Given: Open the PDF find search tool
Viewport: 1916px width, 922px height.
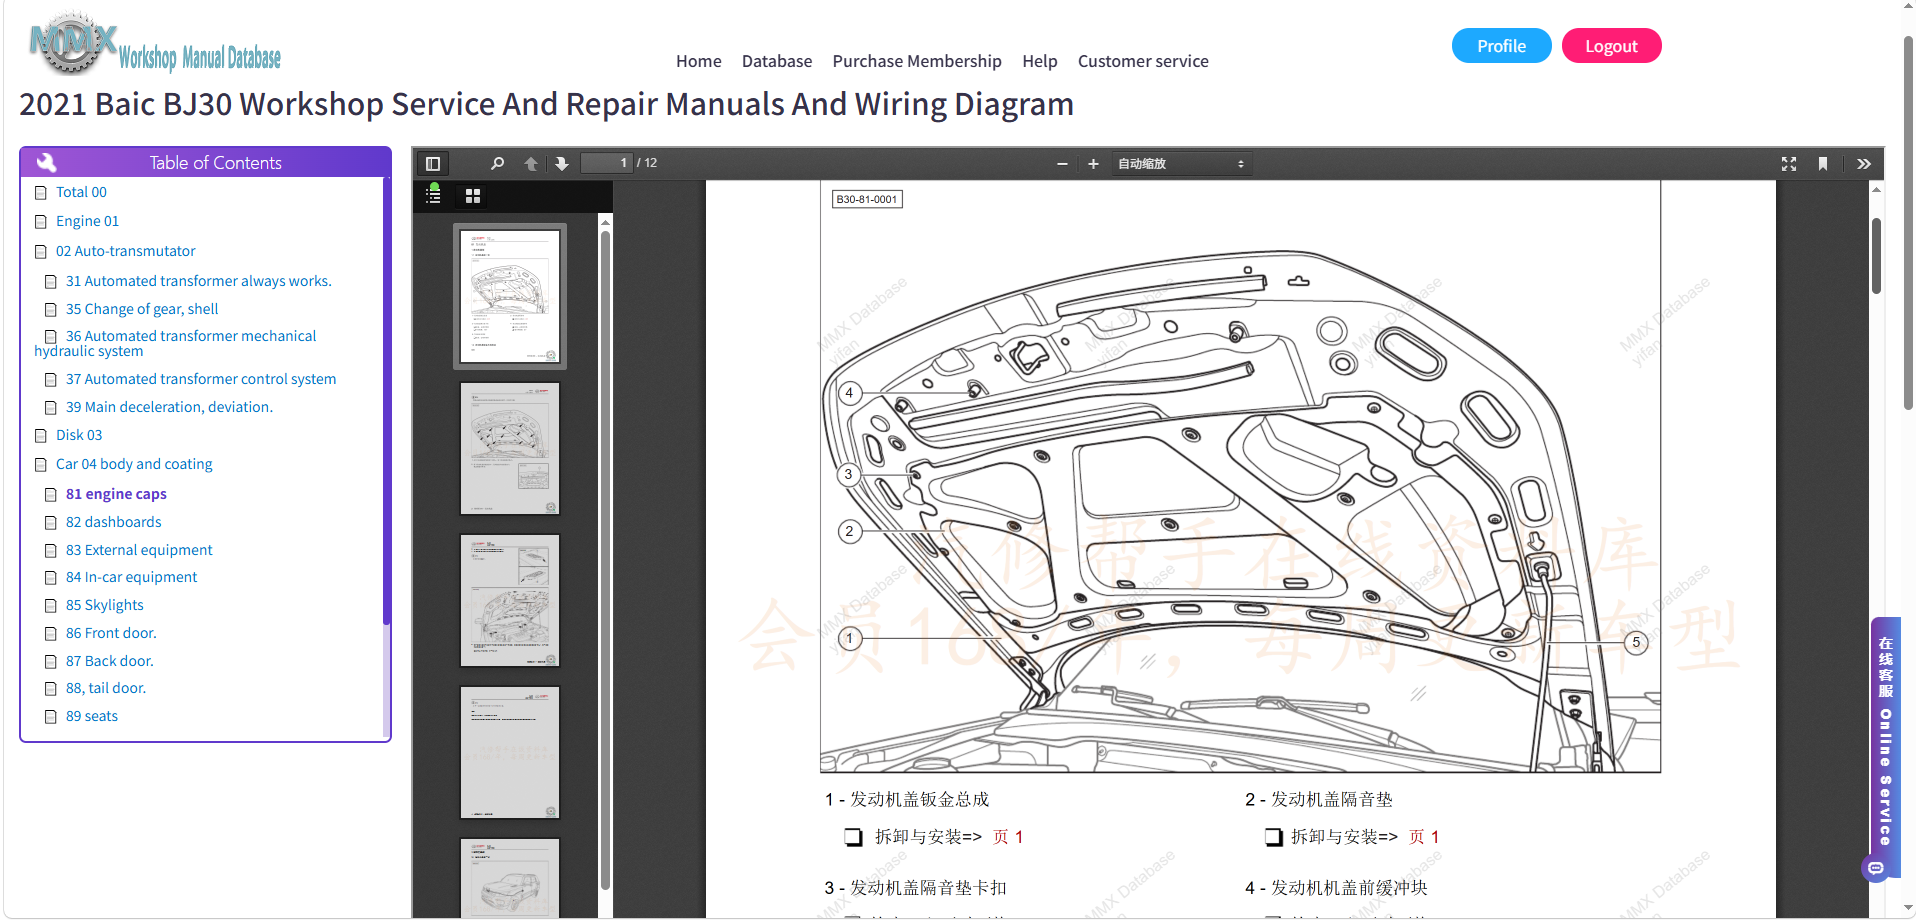Looking at the screenshot, I should 497,164.
